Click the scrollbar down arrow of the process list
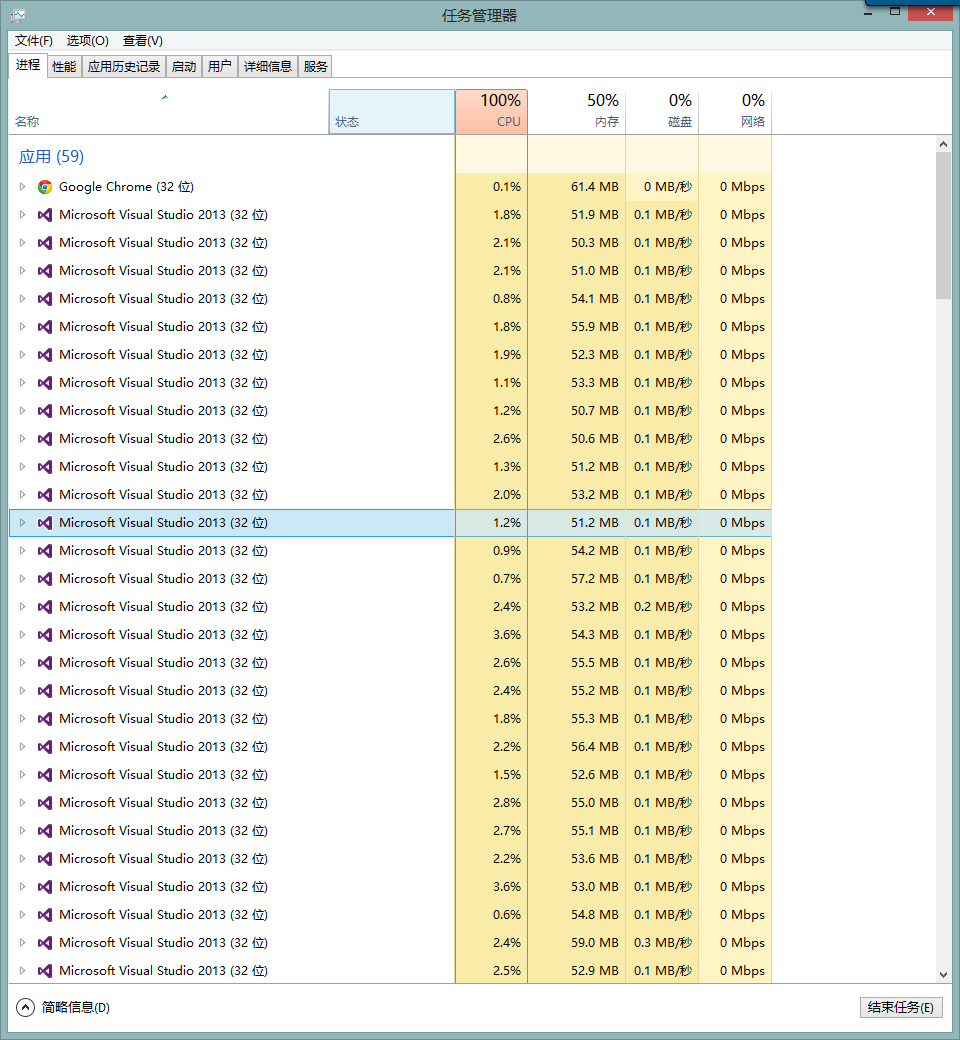 pyautogui.click(x=943, y=974)
